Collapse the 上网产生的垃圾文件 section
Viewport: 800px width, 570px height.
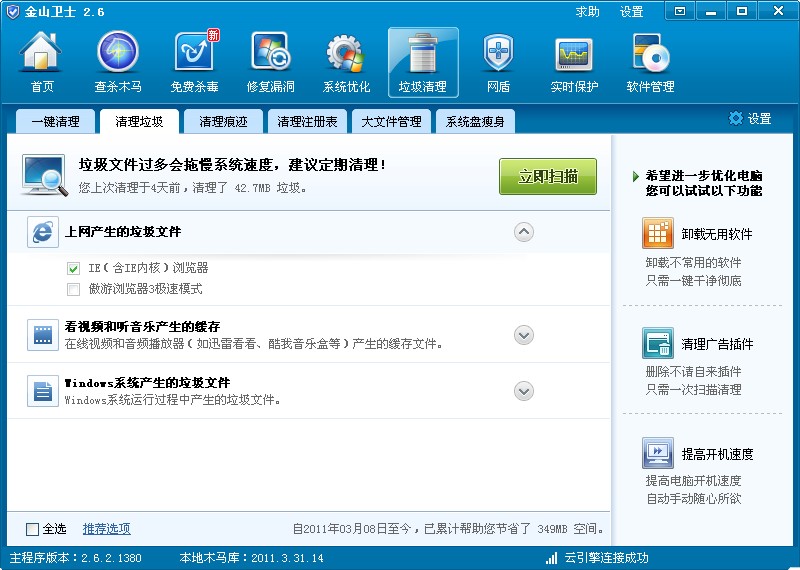click(x=523, y=232)
